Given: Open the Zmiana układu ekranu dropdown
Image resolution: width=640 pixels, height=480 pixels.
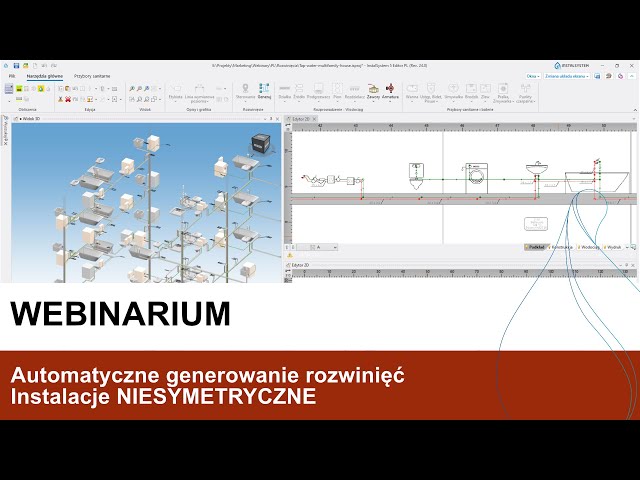Looking at the screenshot, I should 567,76.
